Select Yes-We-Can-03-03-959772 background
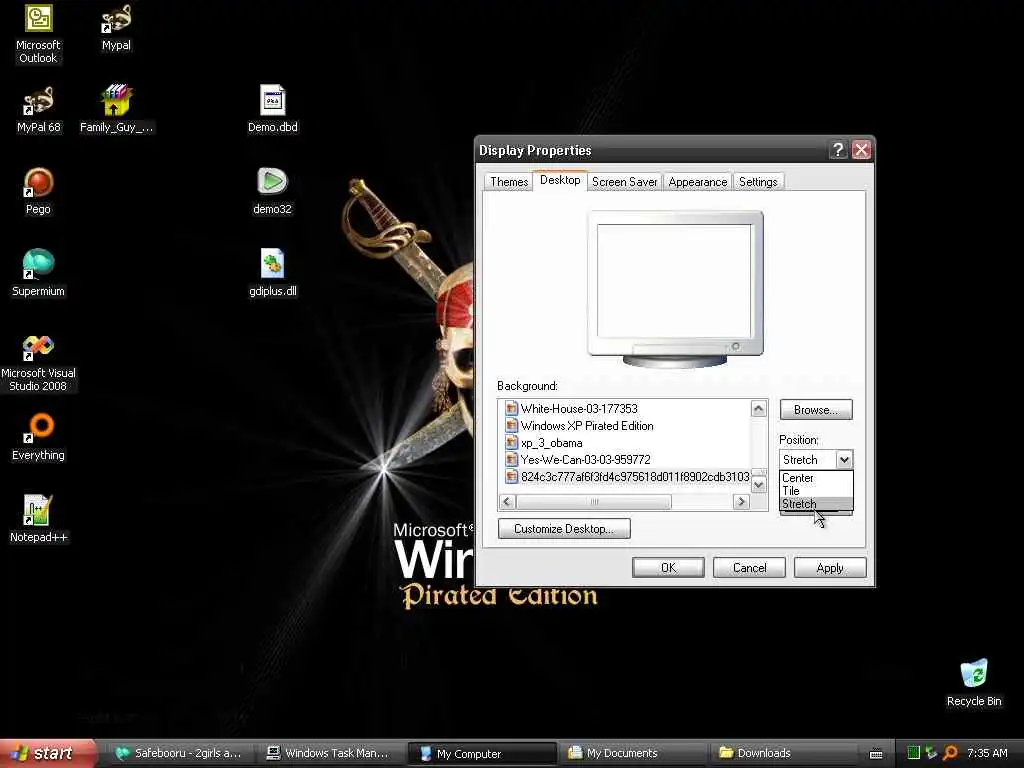 coord(585,460)
